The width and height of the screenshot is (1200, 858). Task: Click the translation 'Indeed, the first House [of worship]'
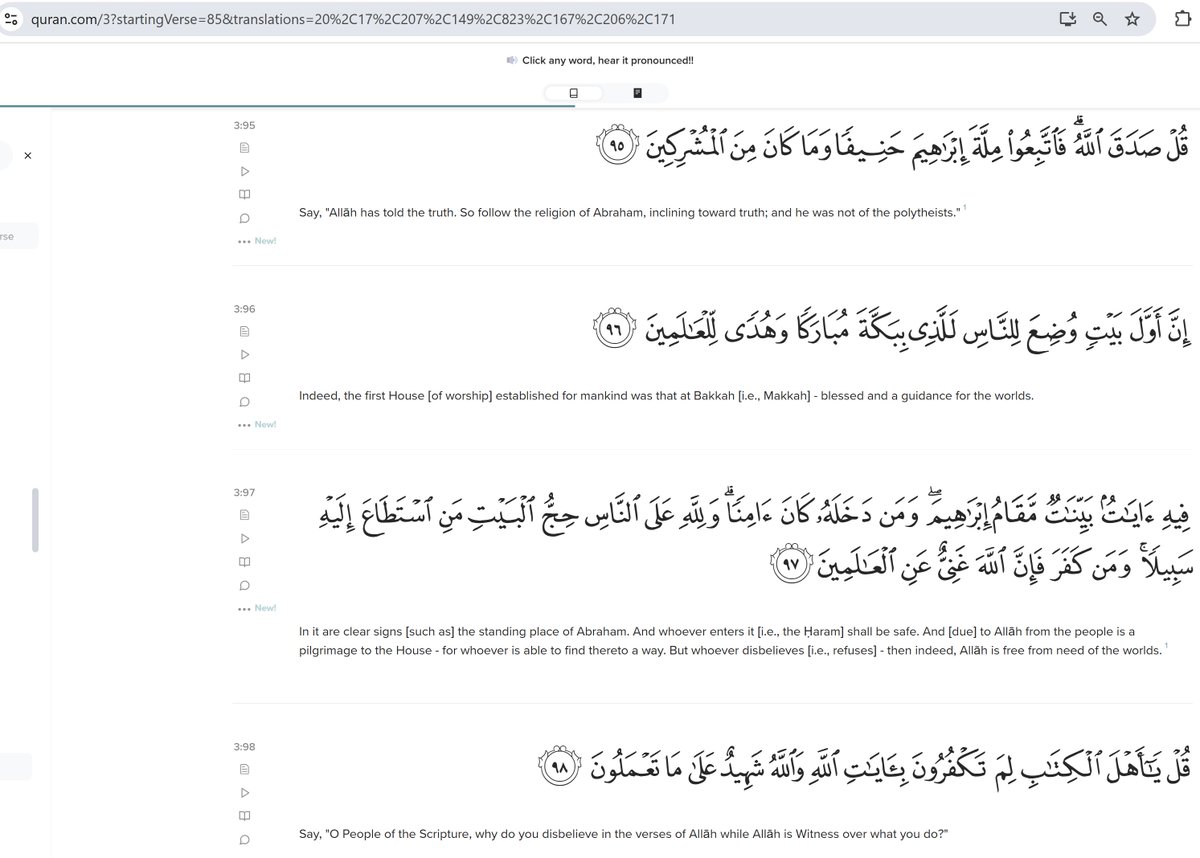(x=666, y=396)
